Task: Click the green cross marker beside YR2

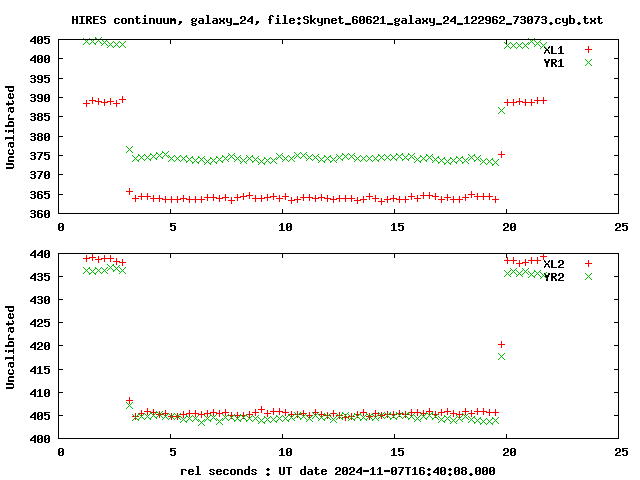Action: click(x=588, y=276)
